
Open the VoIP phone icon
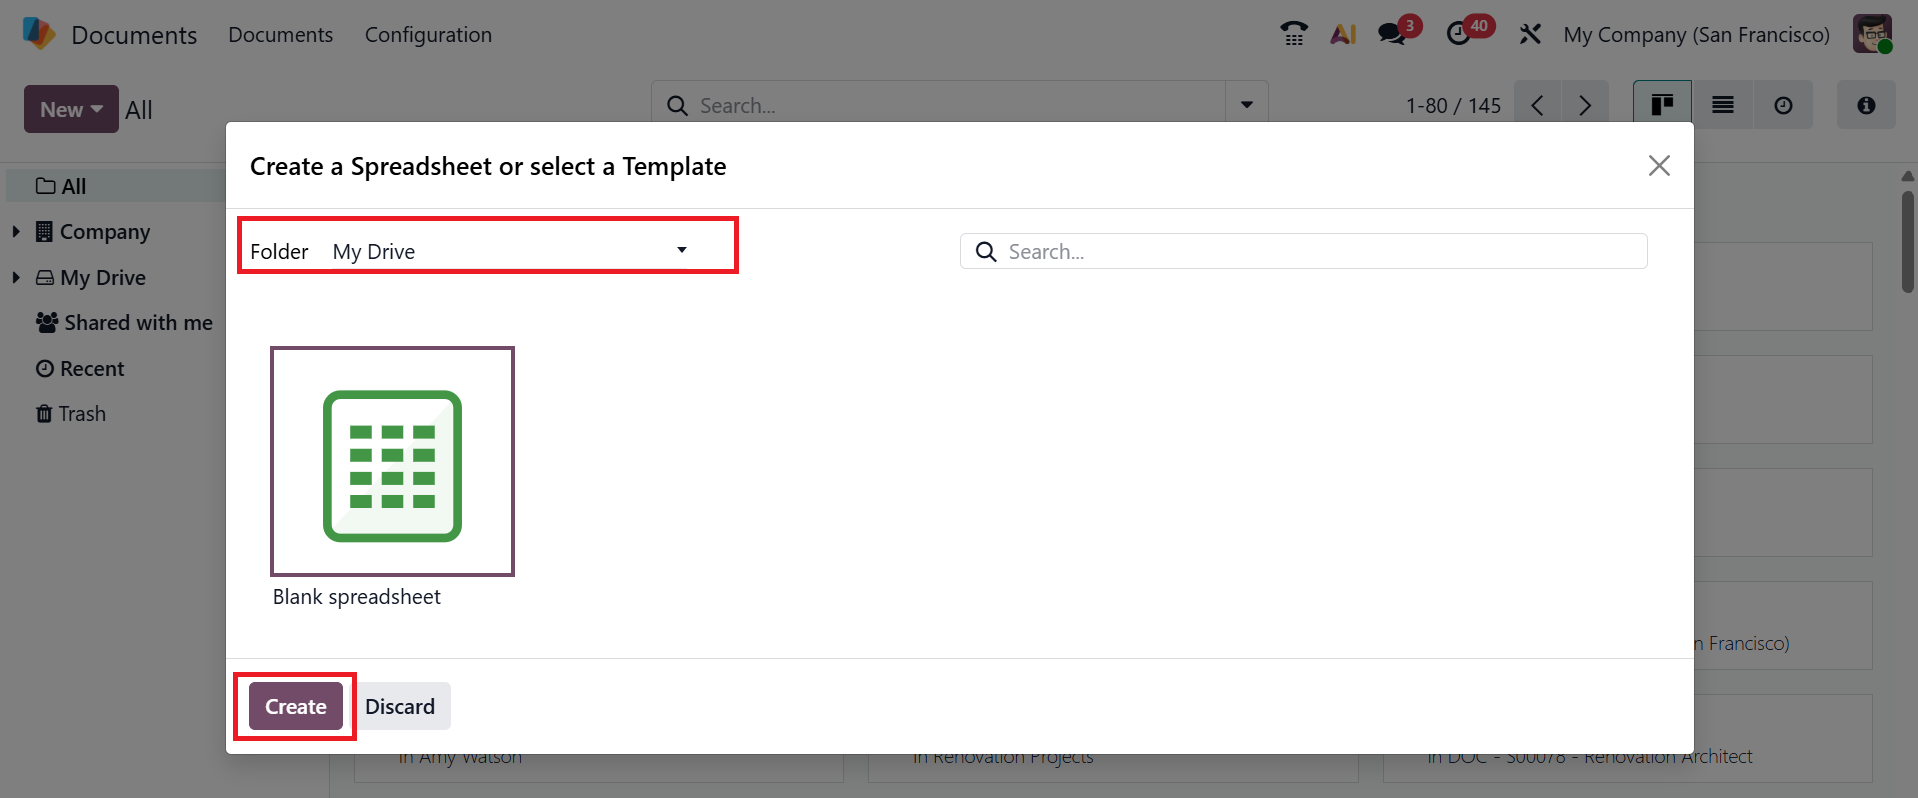click(1294, 34)
